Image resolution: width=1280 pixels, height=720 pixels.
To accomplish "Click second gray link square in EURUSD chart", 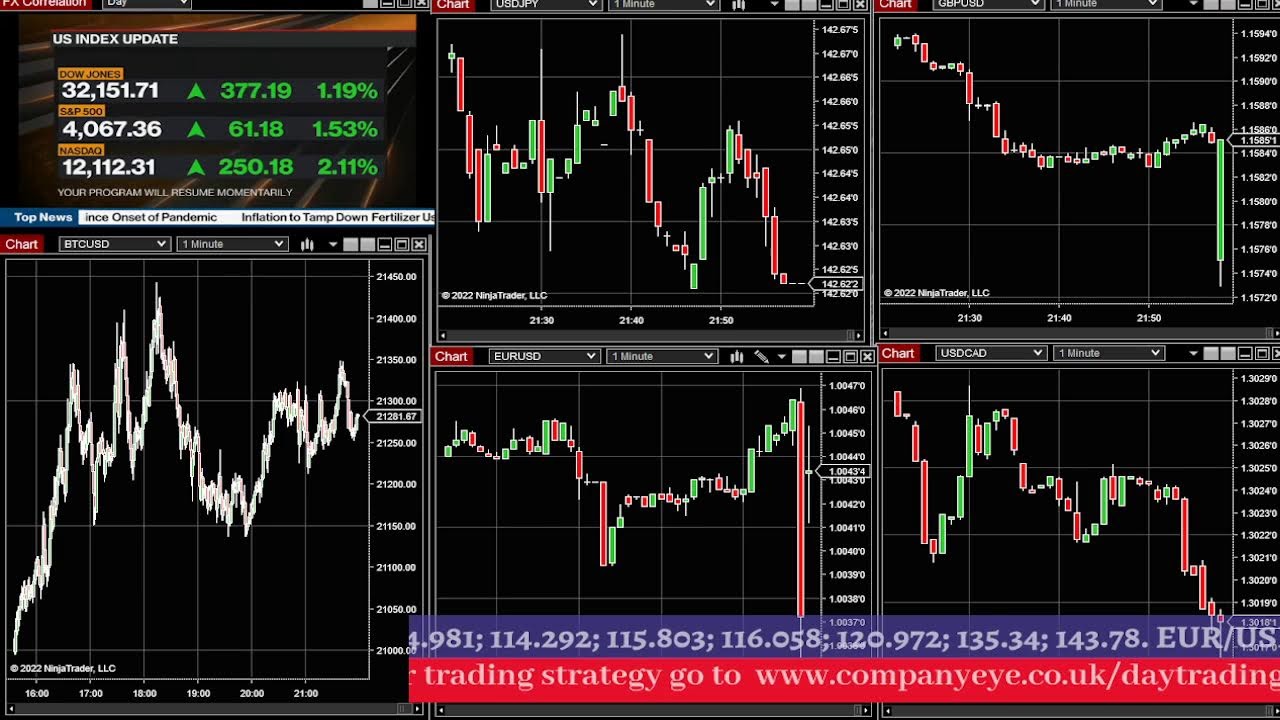I will coord(816,357).
